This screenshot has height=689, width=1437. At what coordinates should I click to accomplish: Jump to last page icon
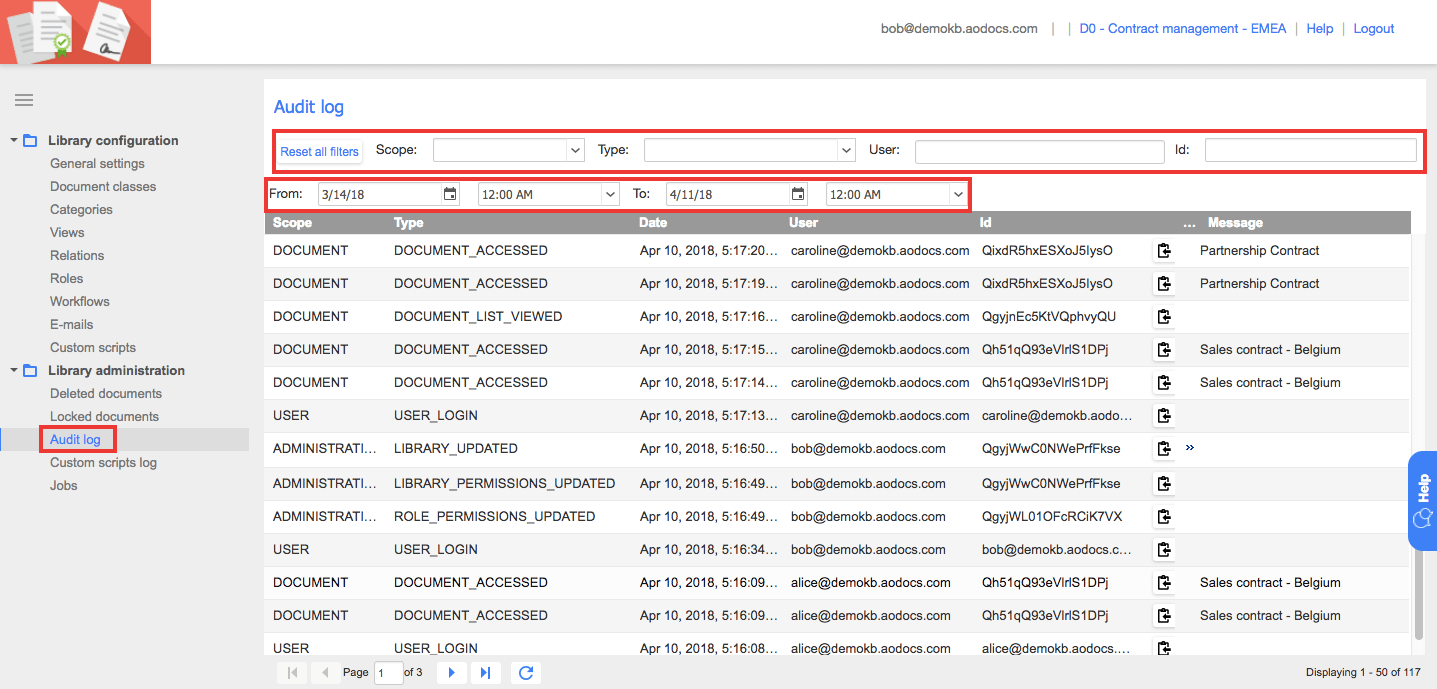[485, 673]
